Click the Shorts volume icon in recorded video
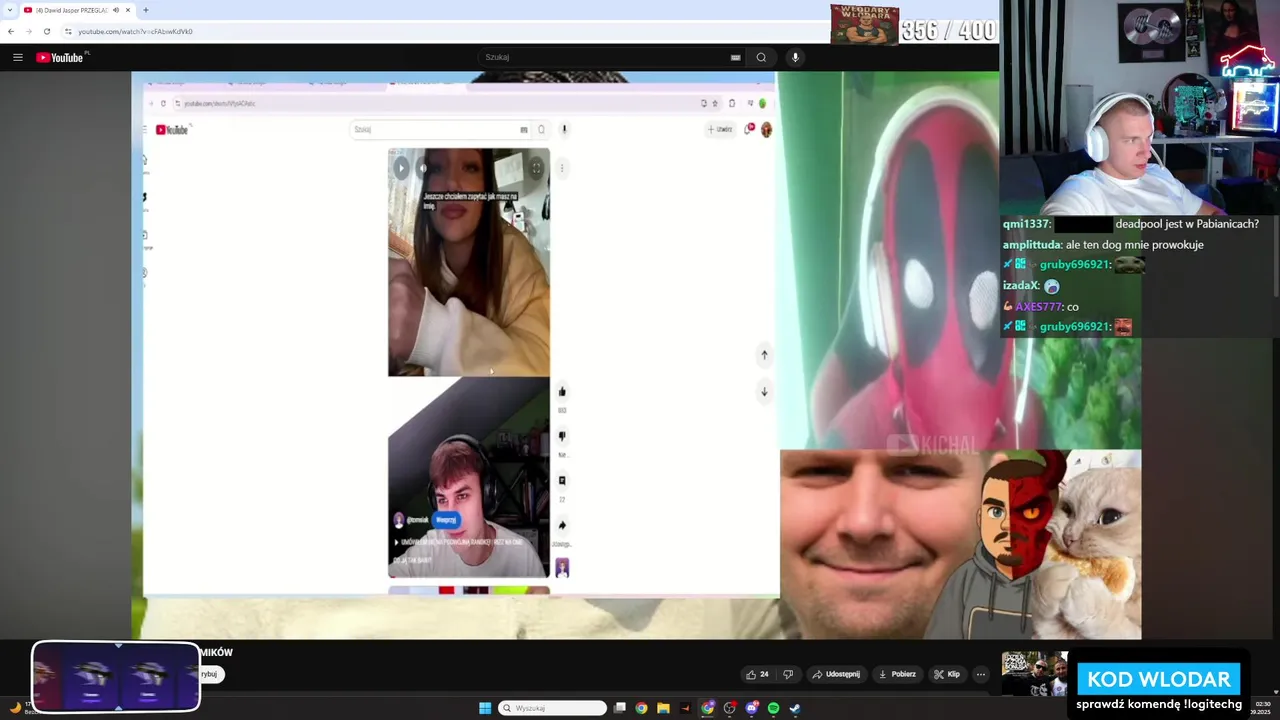 (424, 168)
